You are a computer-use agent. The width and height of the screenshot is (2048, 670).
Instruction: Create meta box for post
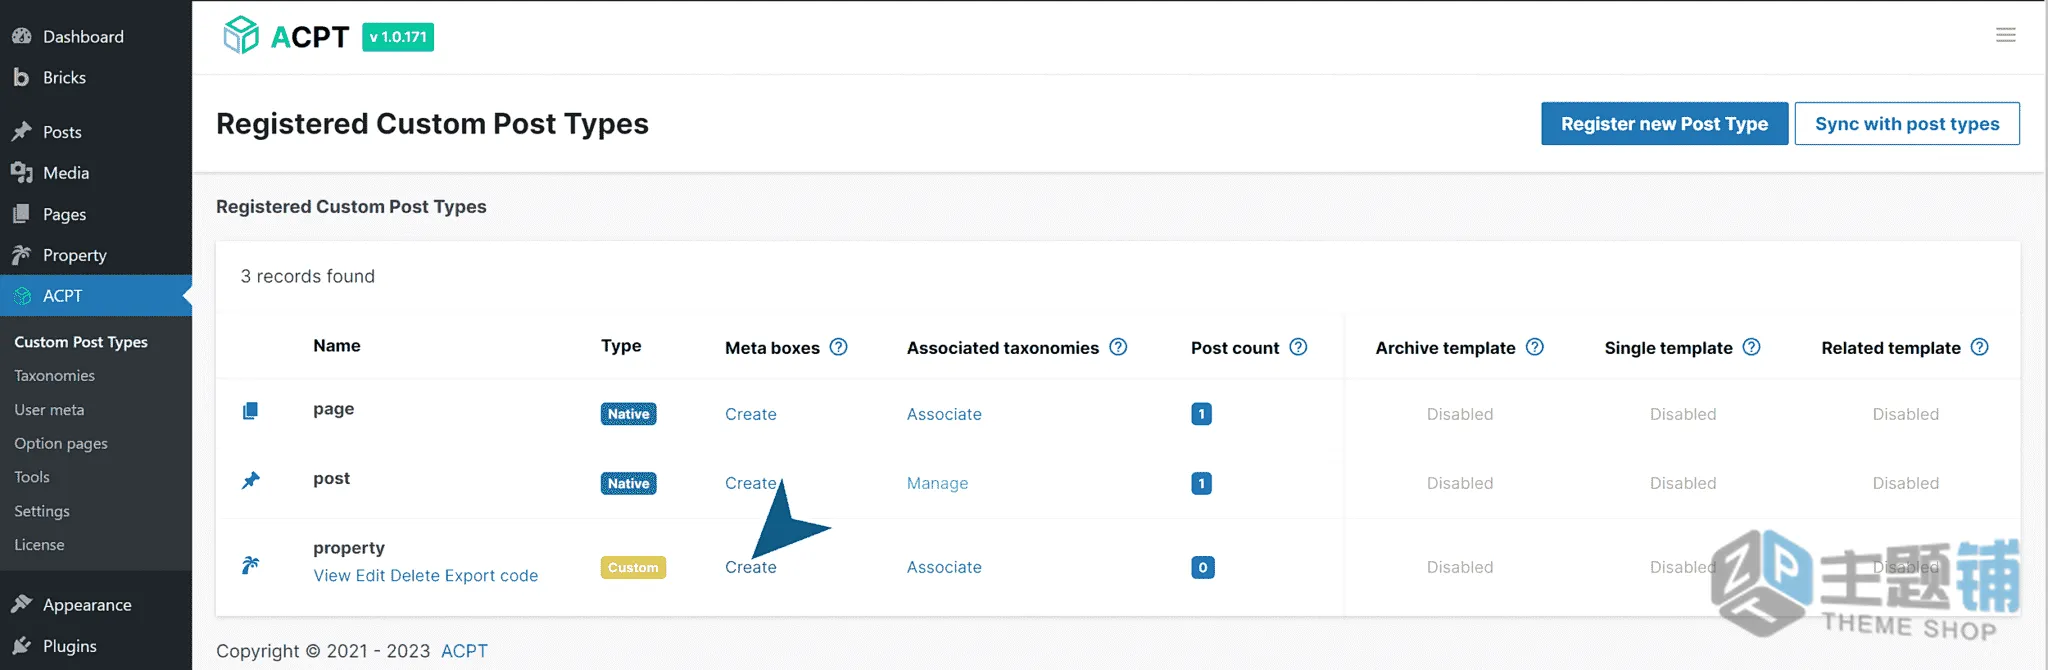[751, 483]
